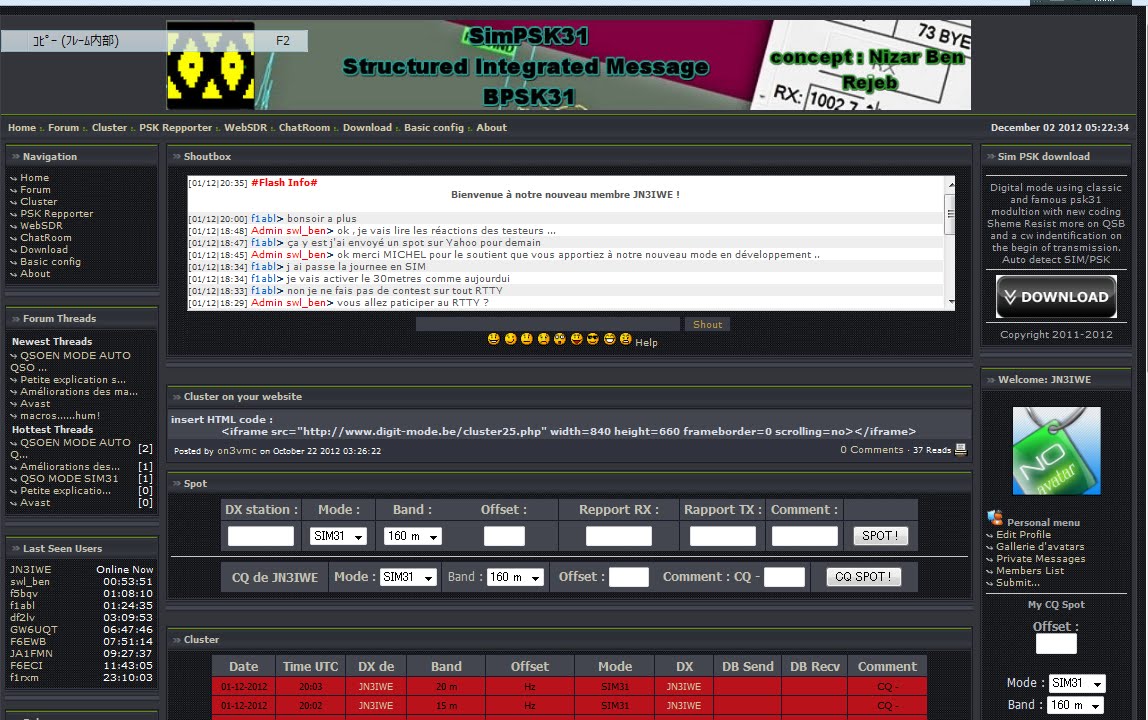
Task: Go to WebSDR in top menu
Action: pyautogui.click(x=245, y=127)
